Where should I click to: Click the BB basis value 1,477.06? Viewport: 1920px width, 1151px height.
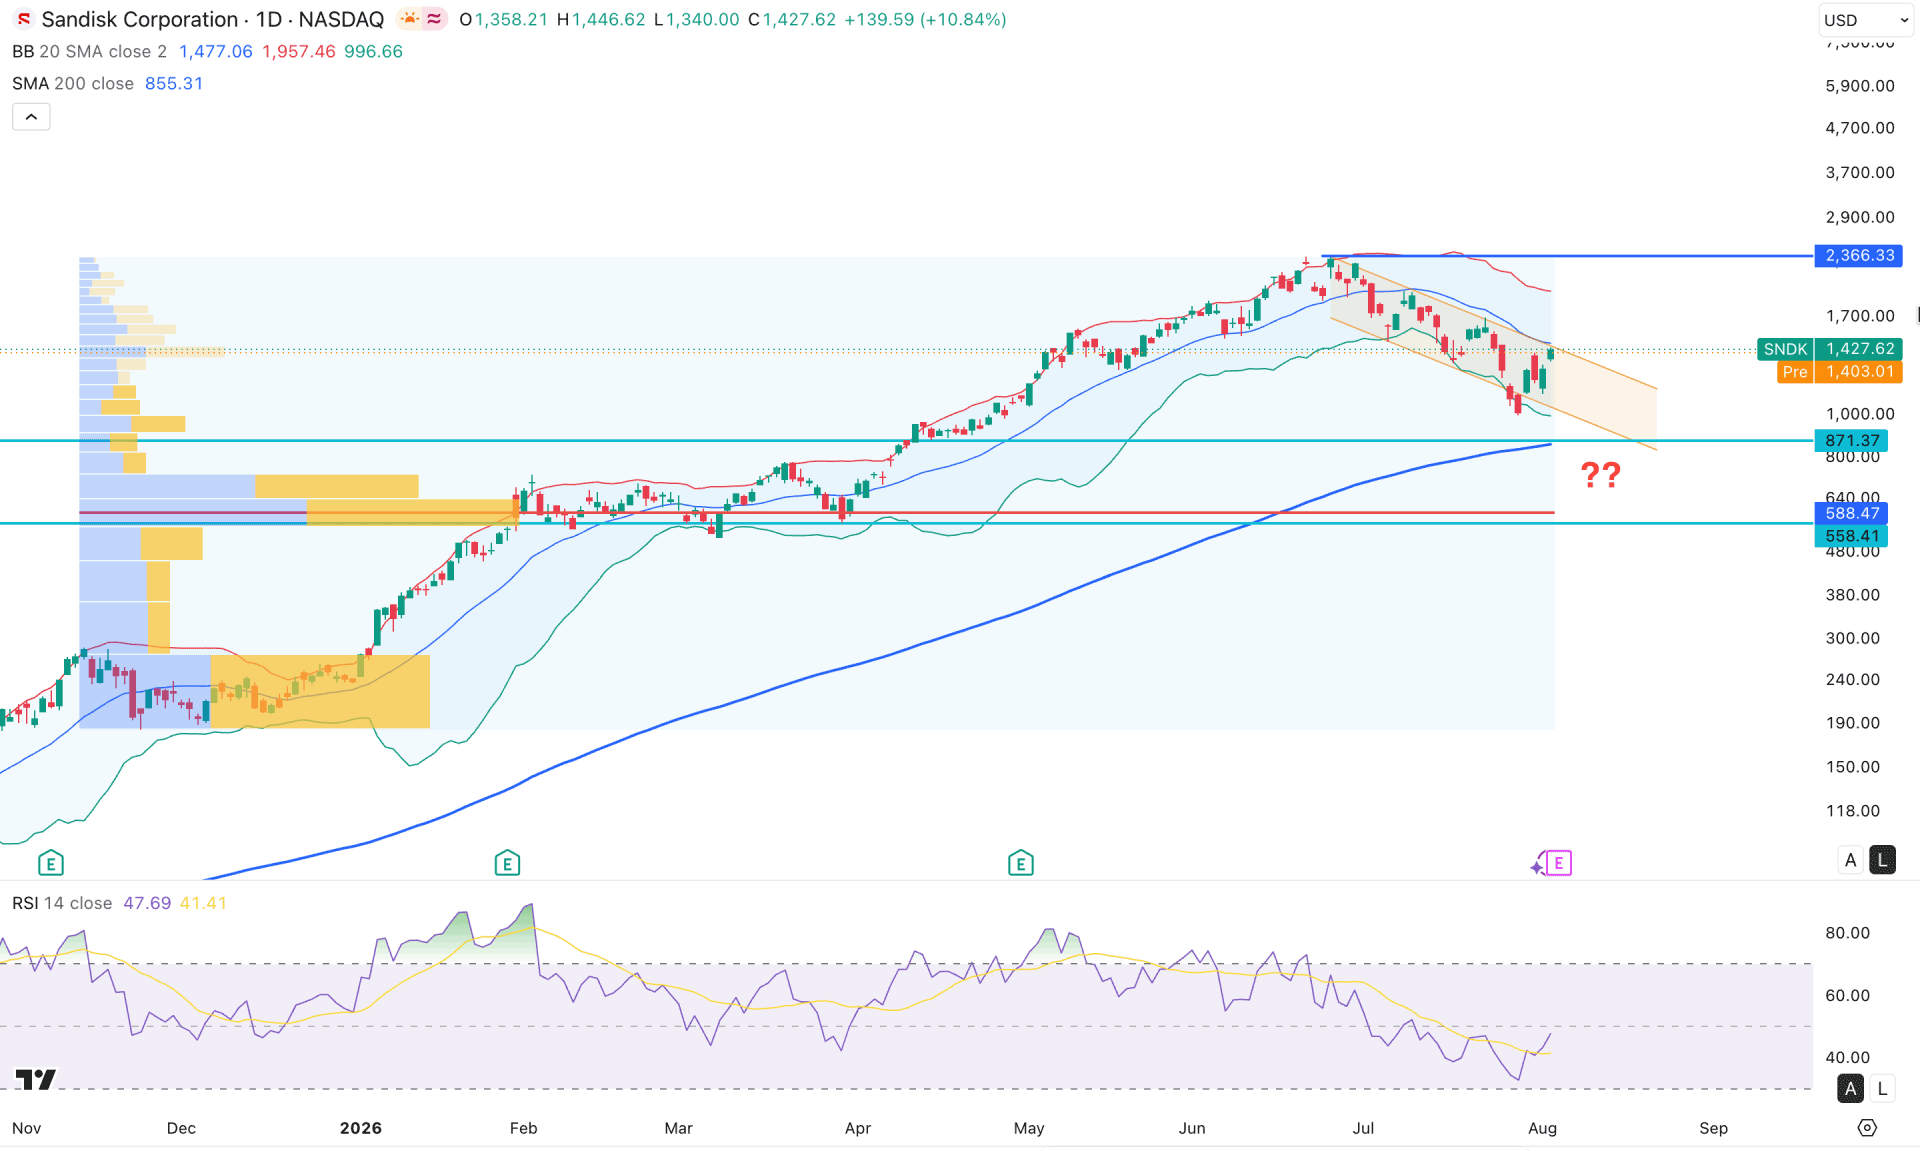point(216,51)
